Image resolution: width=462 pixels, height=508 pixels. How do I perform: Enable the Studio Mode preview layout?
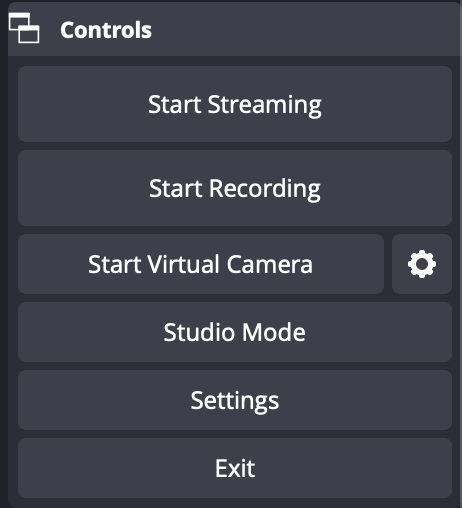pyautogui.click(x=235, y=332)
